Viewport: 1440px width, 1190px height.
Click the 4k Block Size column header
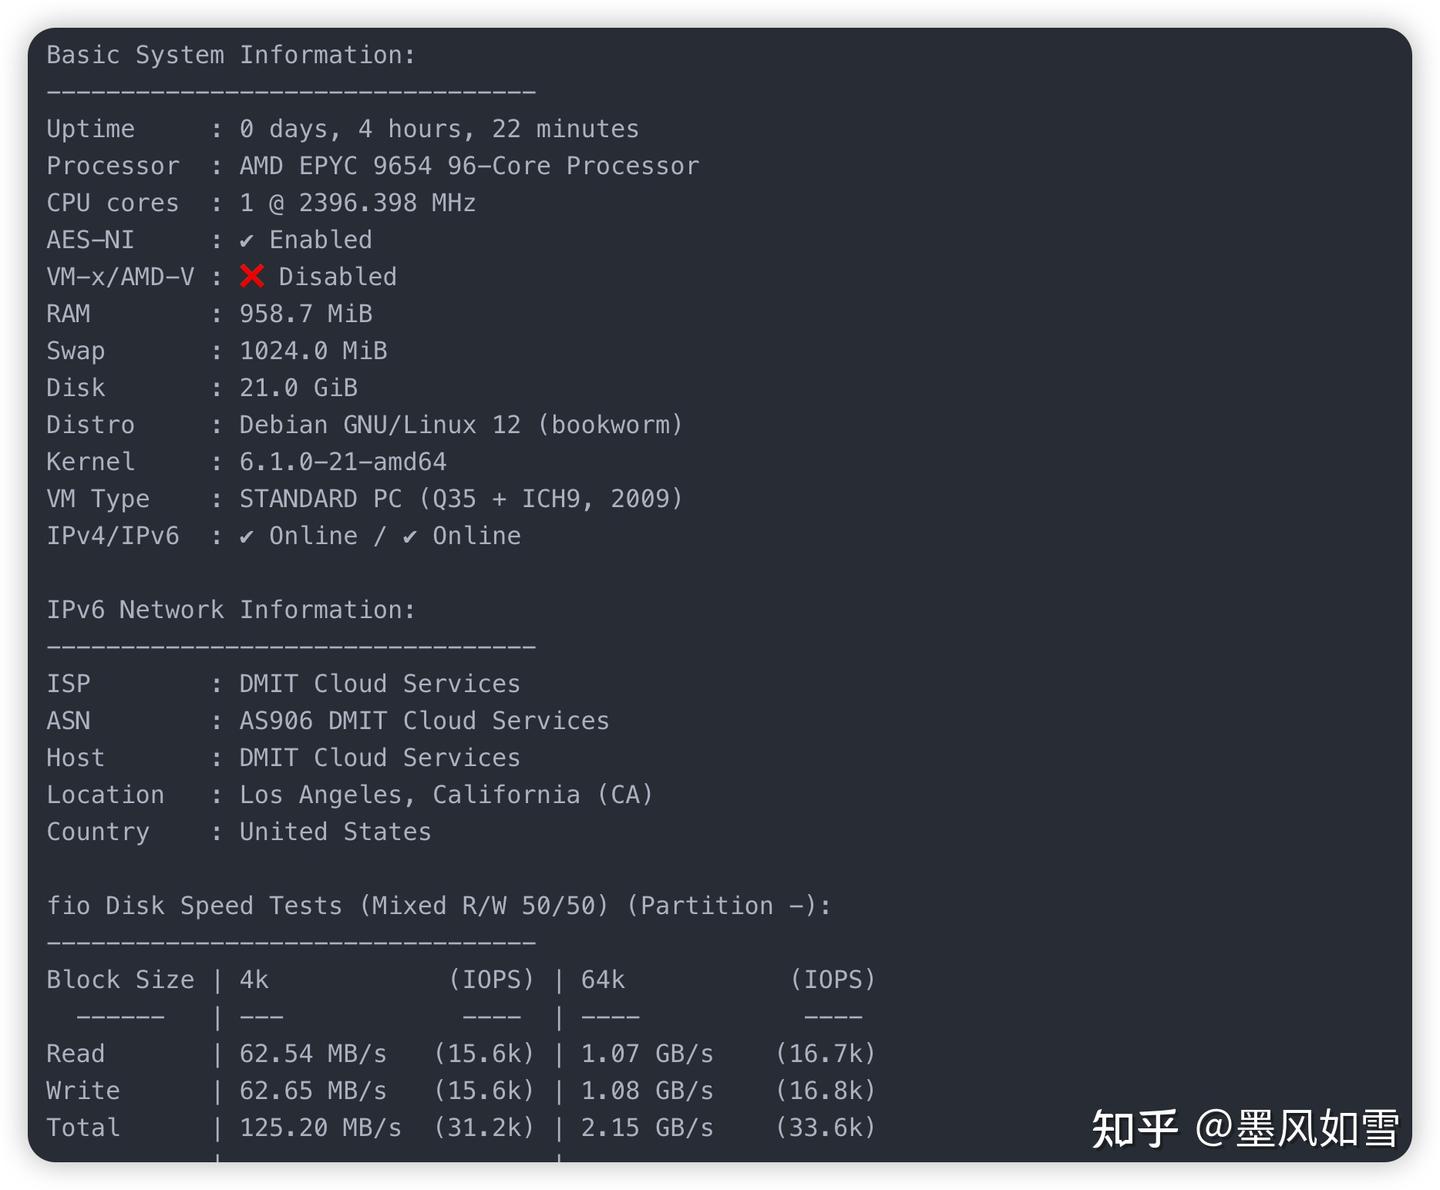[x=254, y=980]
